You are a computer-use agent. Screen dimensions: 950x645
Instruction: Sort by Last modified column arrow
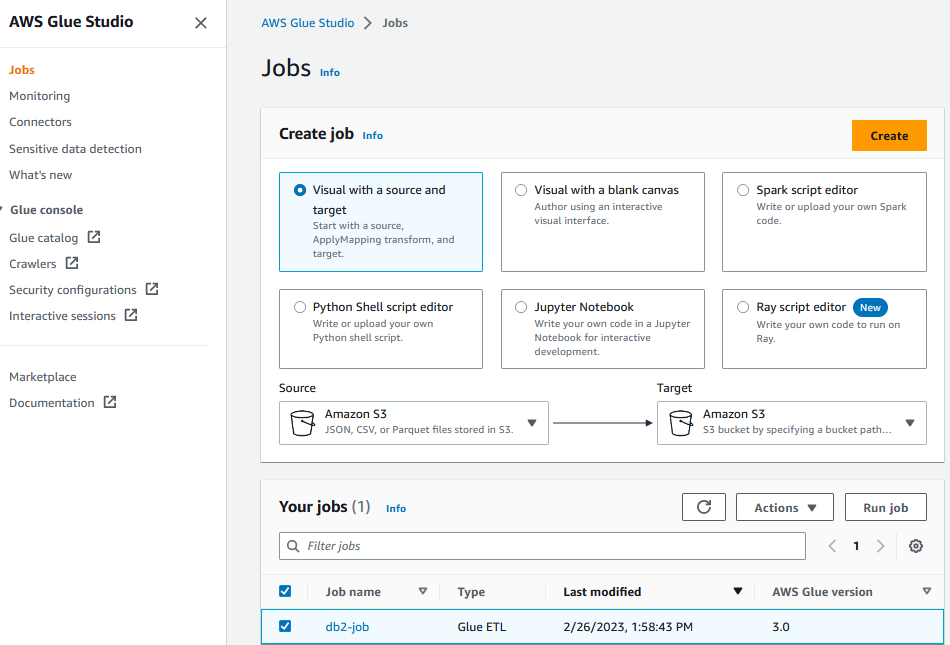737,591
